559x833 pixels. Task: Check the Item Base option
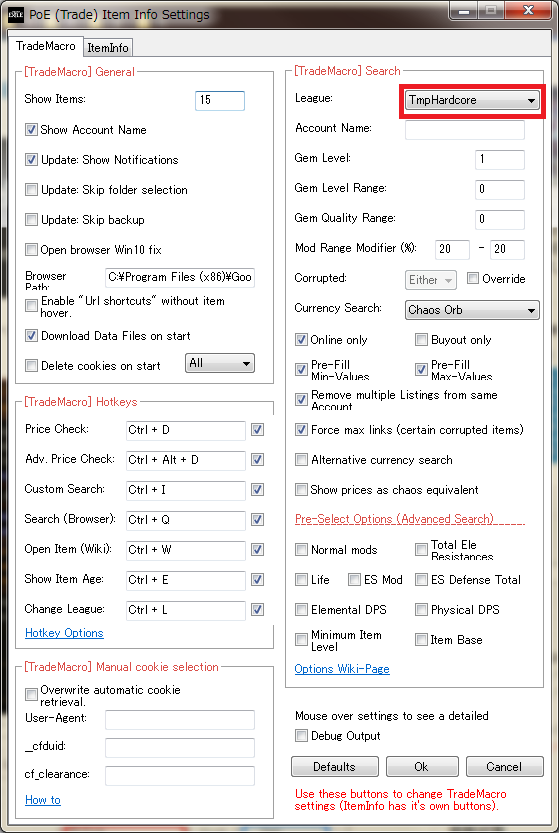(421, 640)
